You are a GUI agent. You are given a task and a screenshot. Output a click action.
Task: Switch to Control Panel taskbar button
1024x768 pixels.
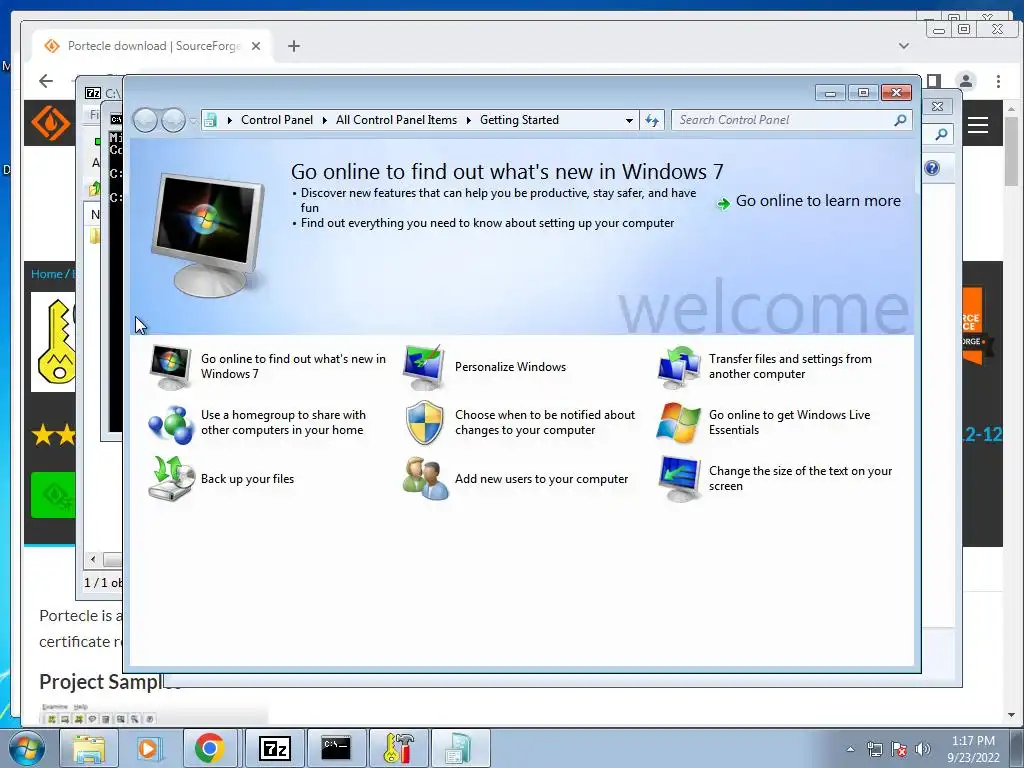[x=460, y=748]
